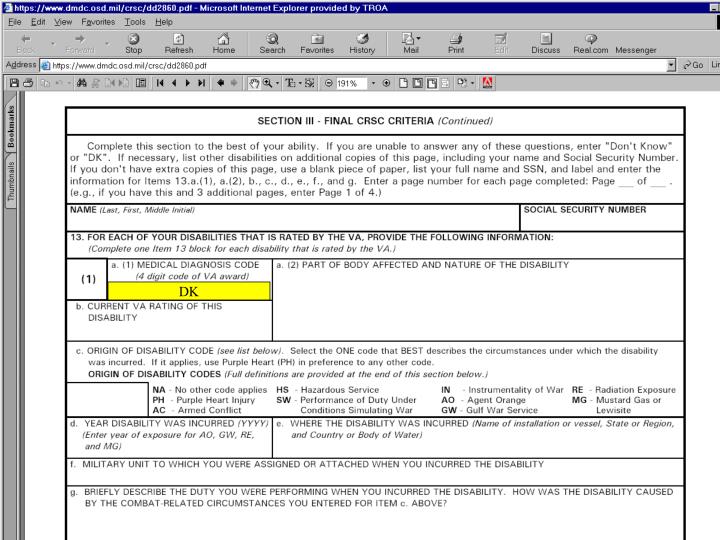The width and height of the screenshot is (720, 540).
Task: Save a copy with the floppy disk icon
Action: point(14,83)
